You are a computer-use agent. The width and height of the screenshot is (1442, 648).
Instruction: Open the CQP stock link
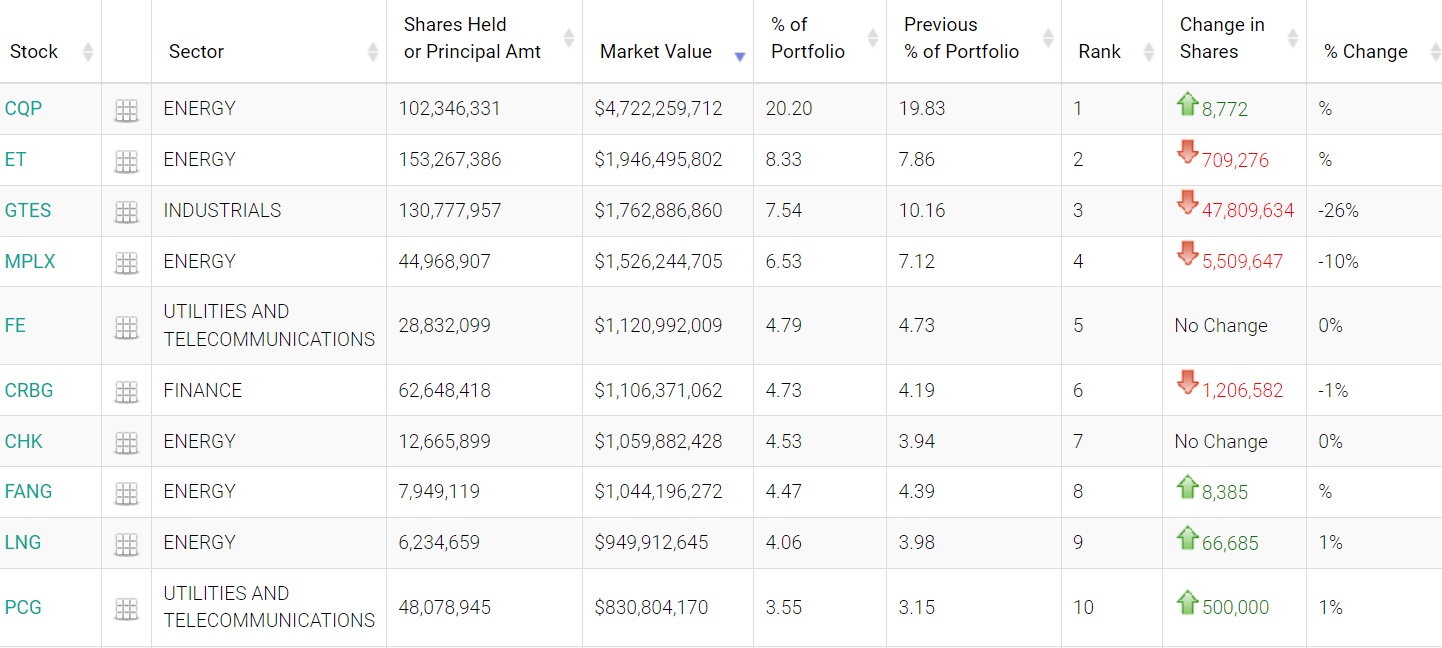tap(23, 108)
